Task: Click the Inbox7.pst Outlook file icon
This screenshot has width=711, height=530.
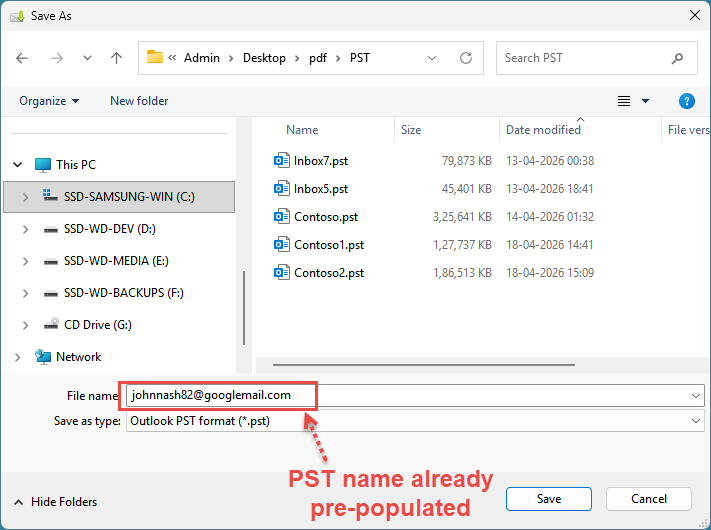Action: 282,160
